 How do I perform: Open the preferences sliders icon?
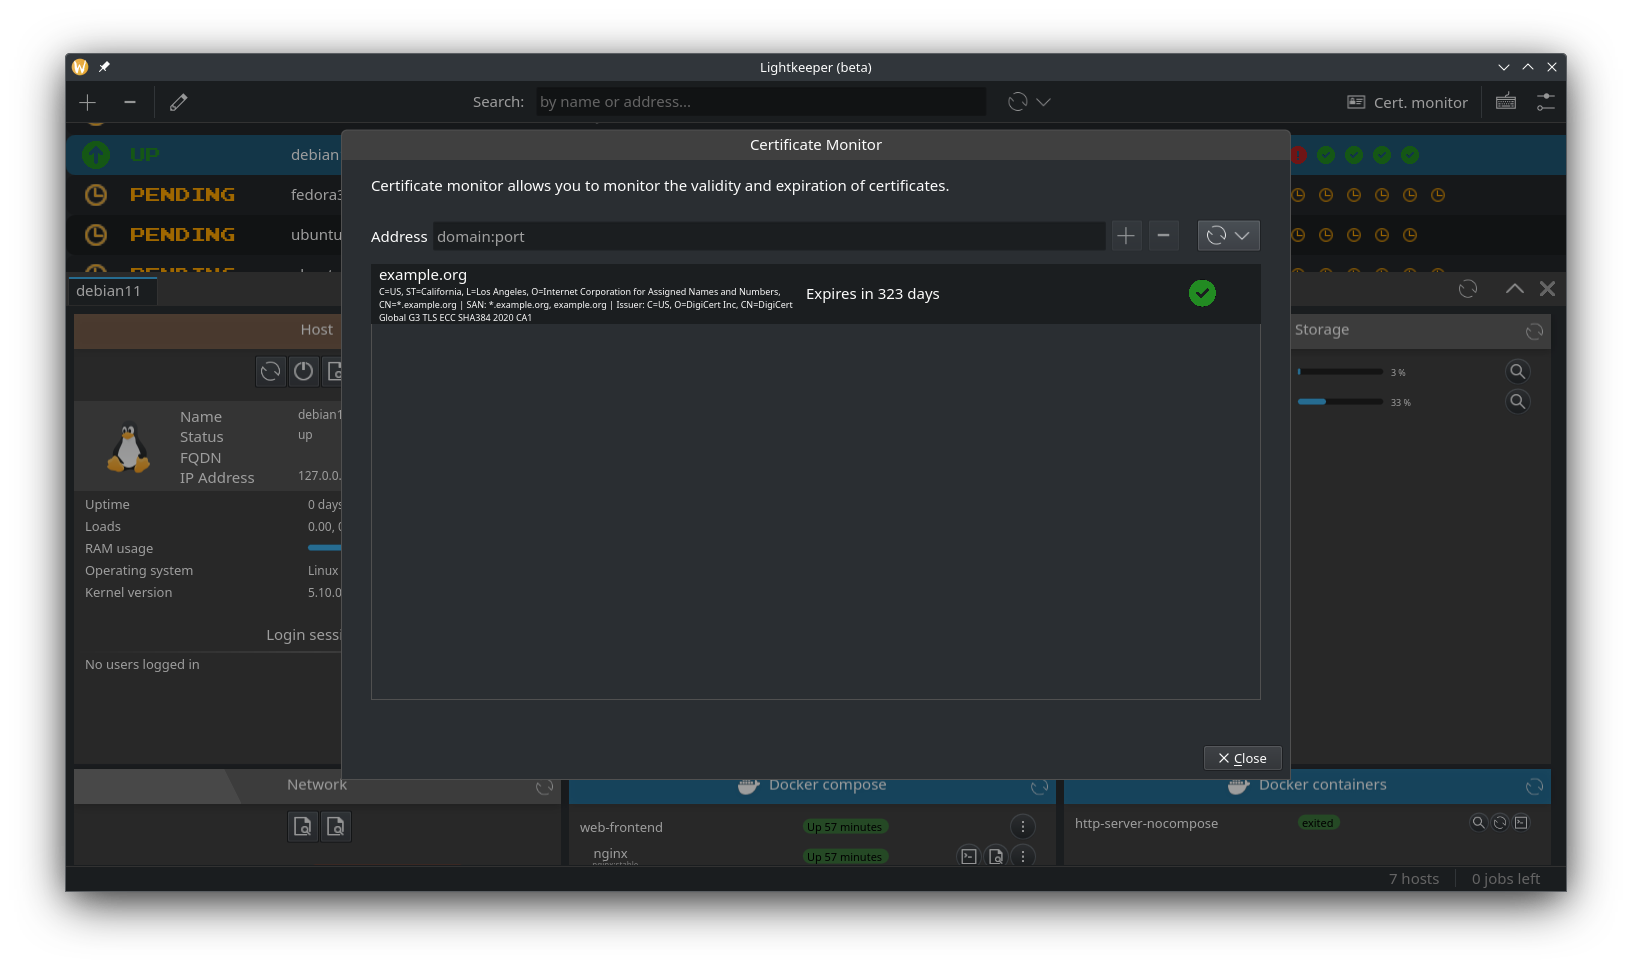coord(1545,102)
